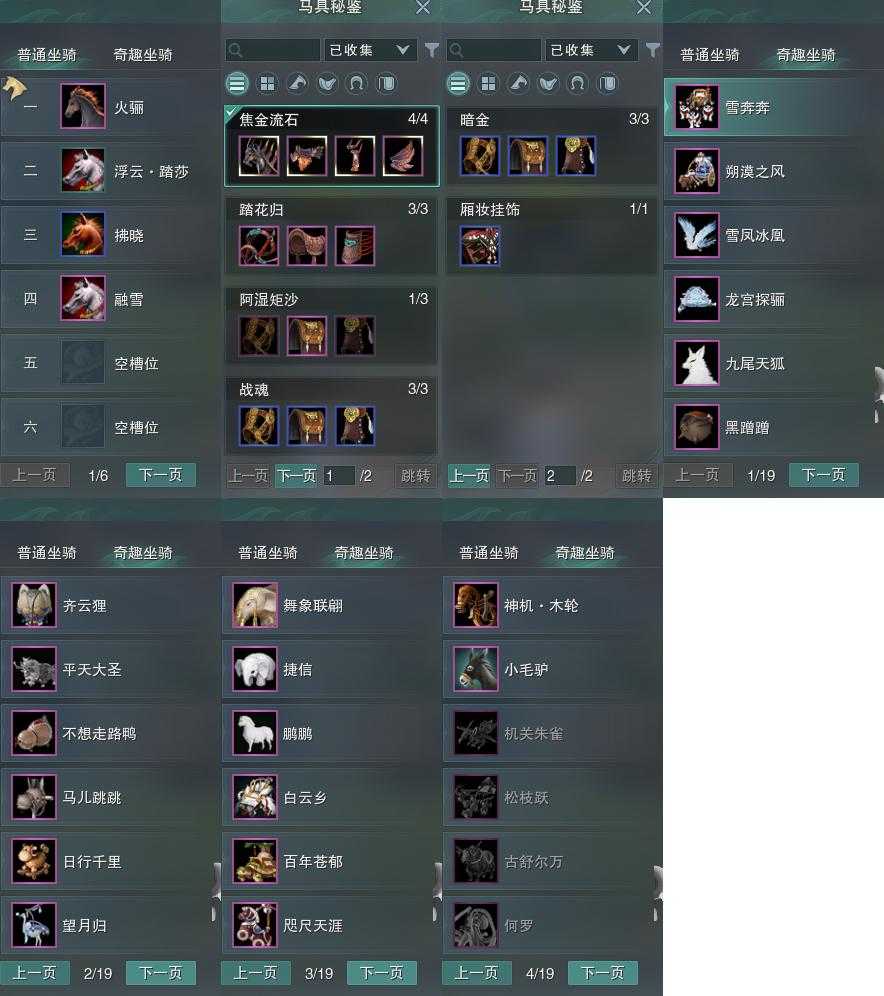
Task: Select the empty fifth mount slot 空槽位
Action: [109, 363]
